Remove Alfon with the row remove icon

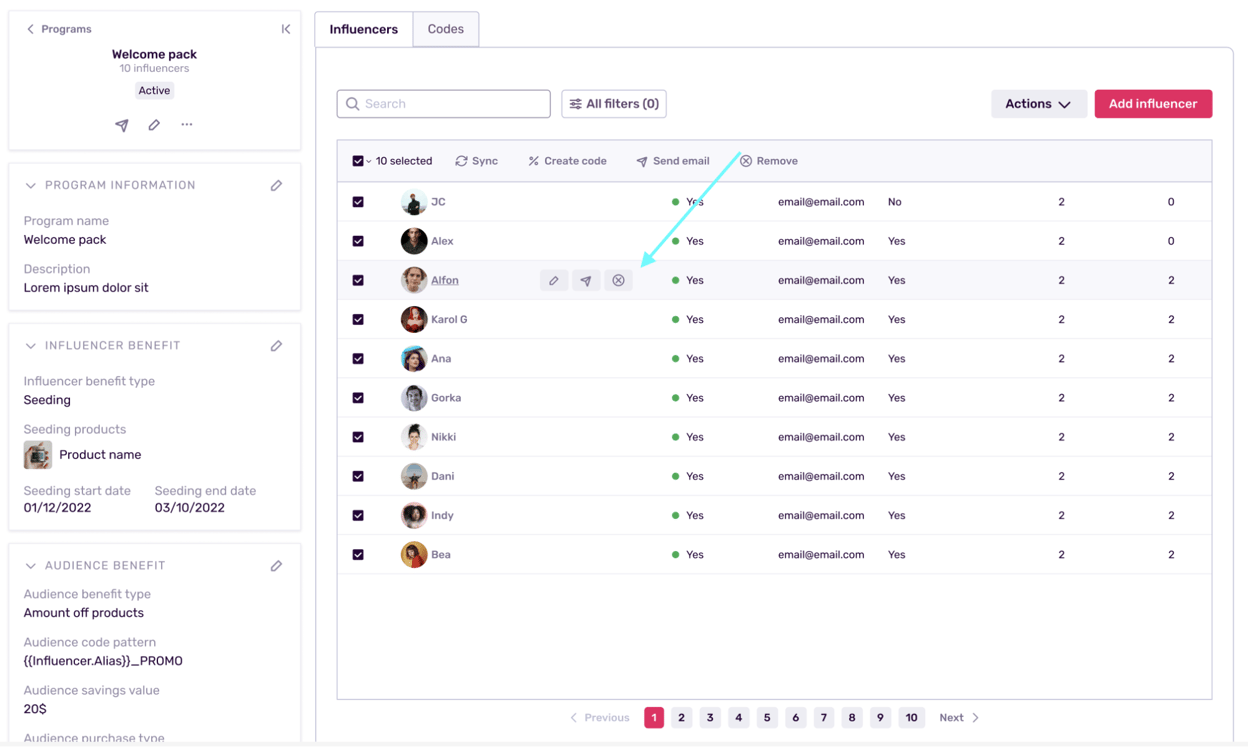tap(618, 280)
